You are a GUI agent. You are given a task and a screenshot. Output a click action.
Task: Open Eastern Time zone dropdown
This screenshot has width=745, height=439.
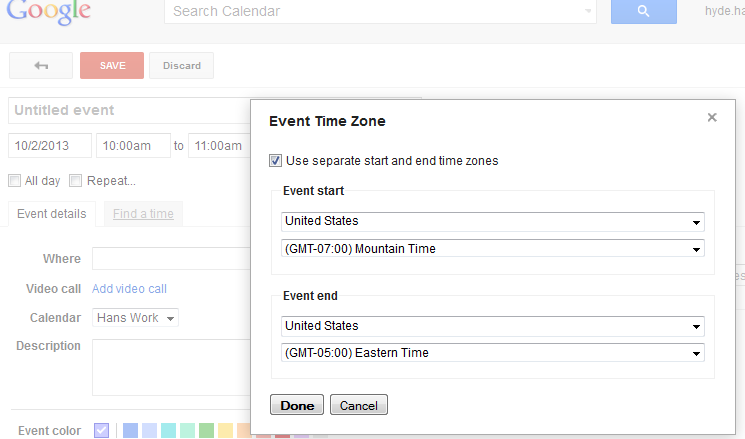point(493,353)
